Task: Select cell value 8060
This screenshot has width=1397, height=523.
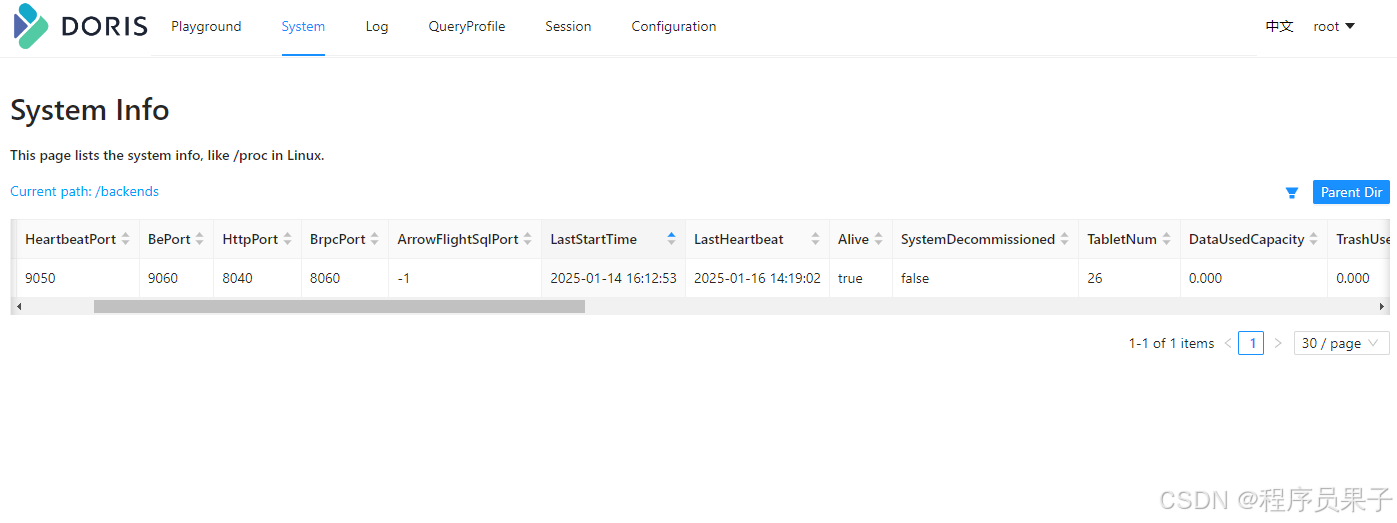Action: 325,278
